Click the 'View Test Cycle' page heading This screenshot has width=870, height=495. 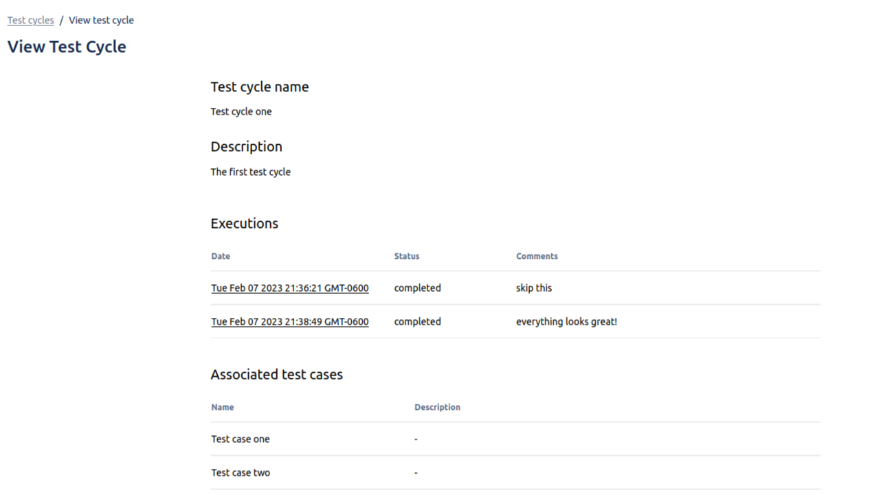coord(66,47)
